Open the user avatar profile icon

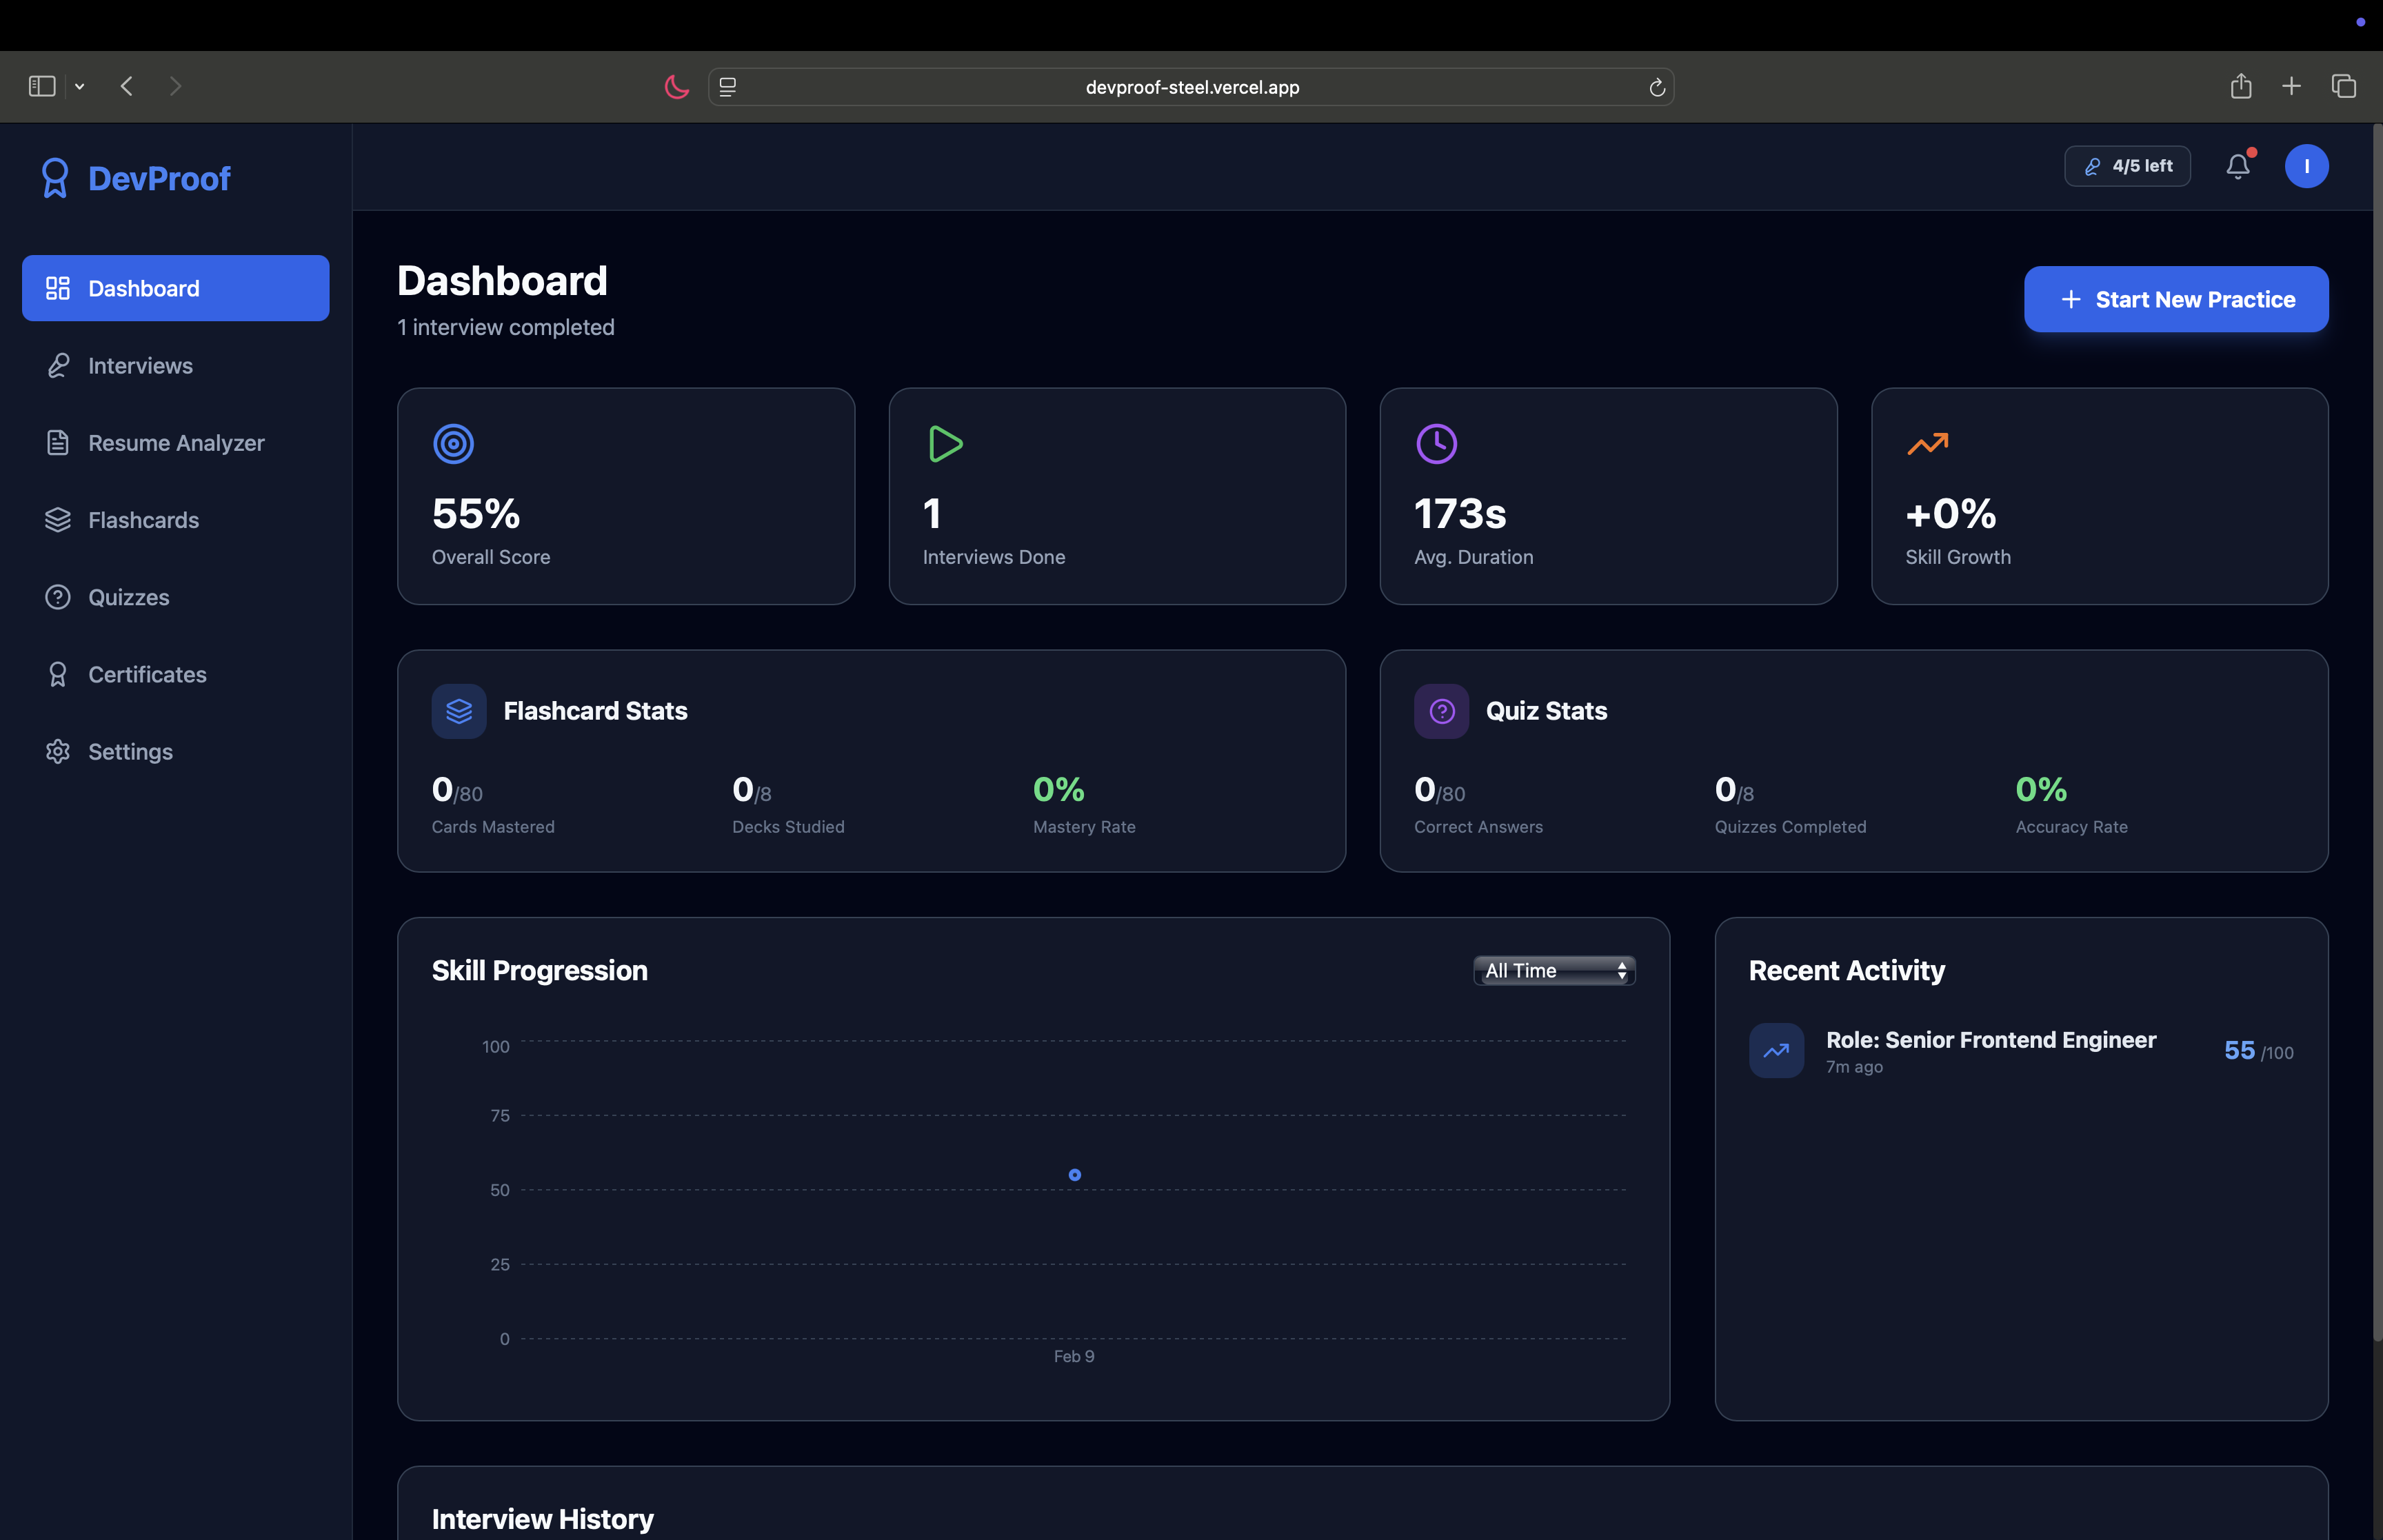click(2306, 166)
